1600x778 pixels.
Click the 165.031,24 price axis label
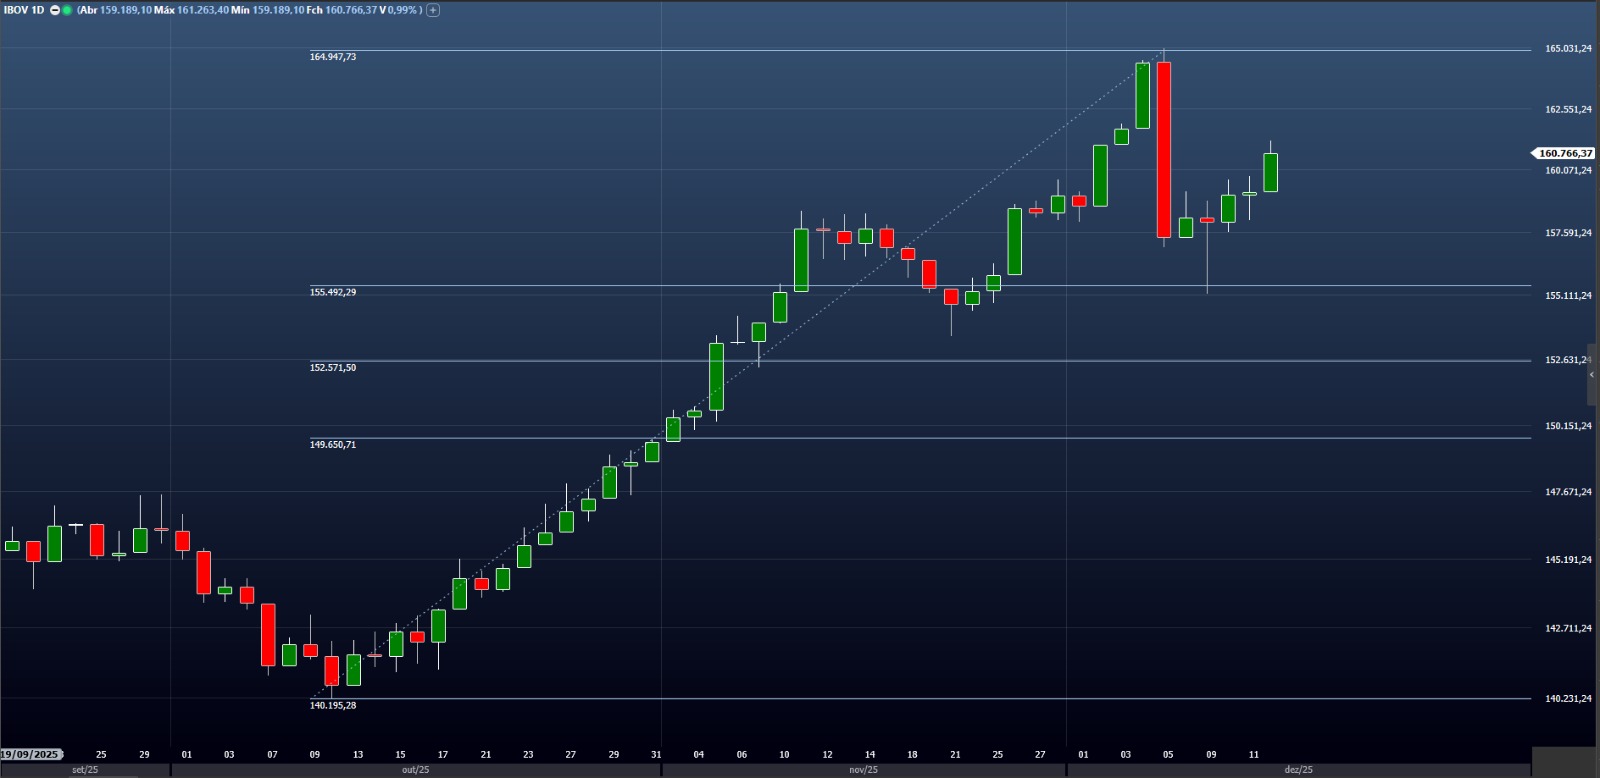pos(1567,49)
